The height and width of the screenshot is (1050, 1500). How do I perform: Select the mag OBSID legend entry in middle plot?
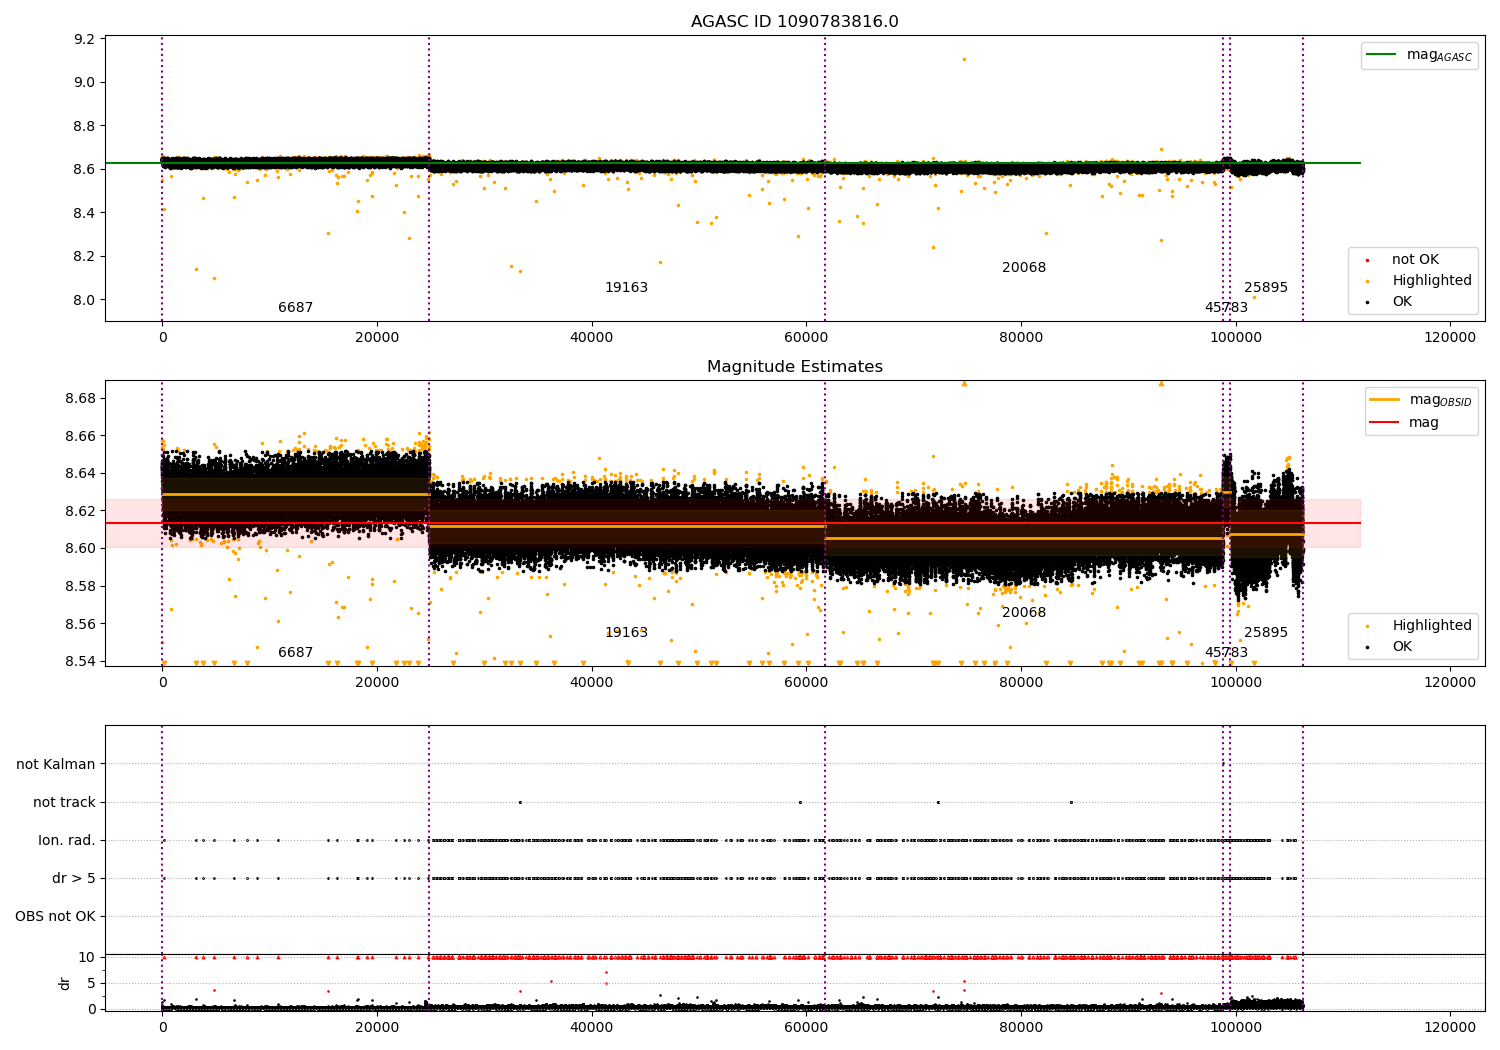point(1421,400)
